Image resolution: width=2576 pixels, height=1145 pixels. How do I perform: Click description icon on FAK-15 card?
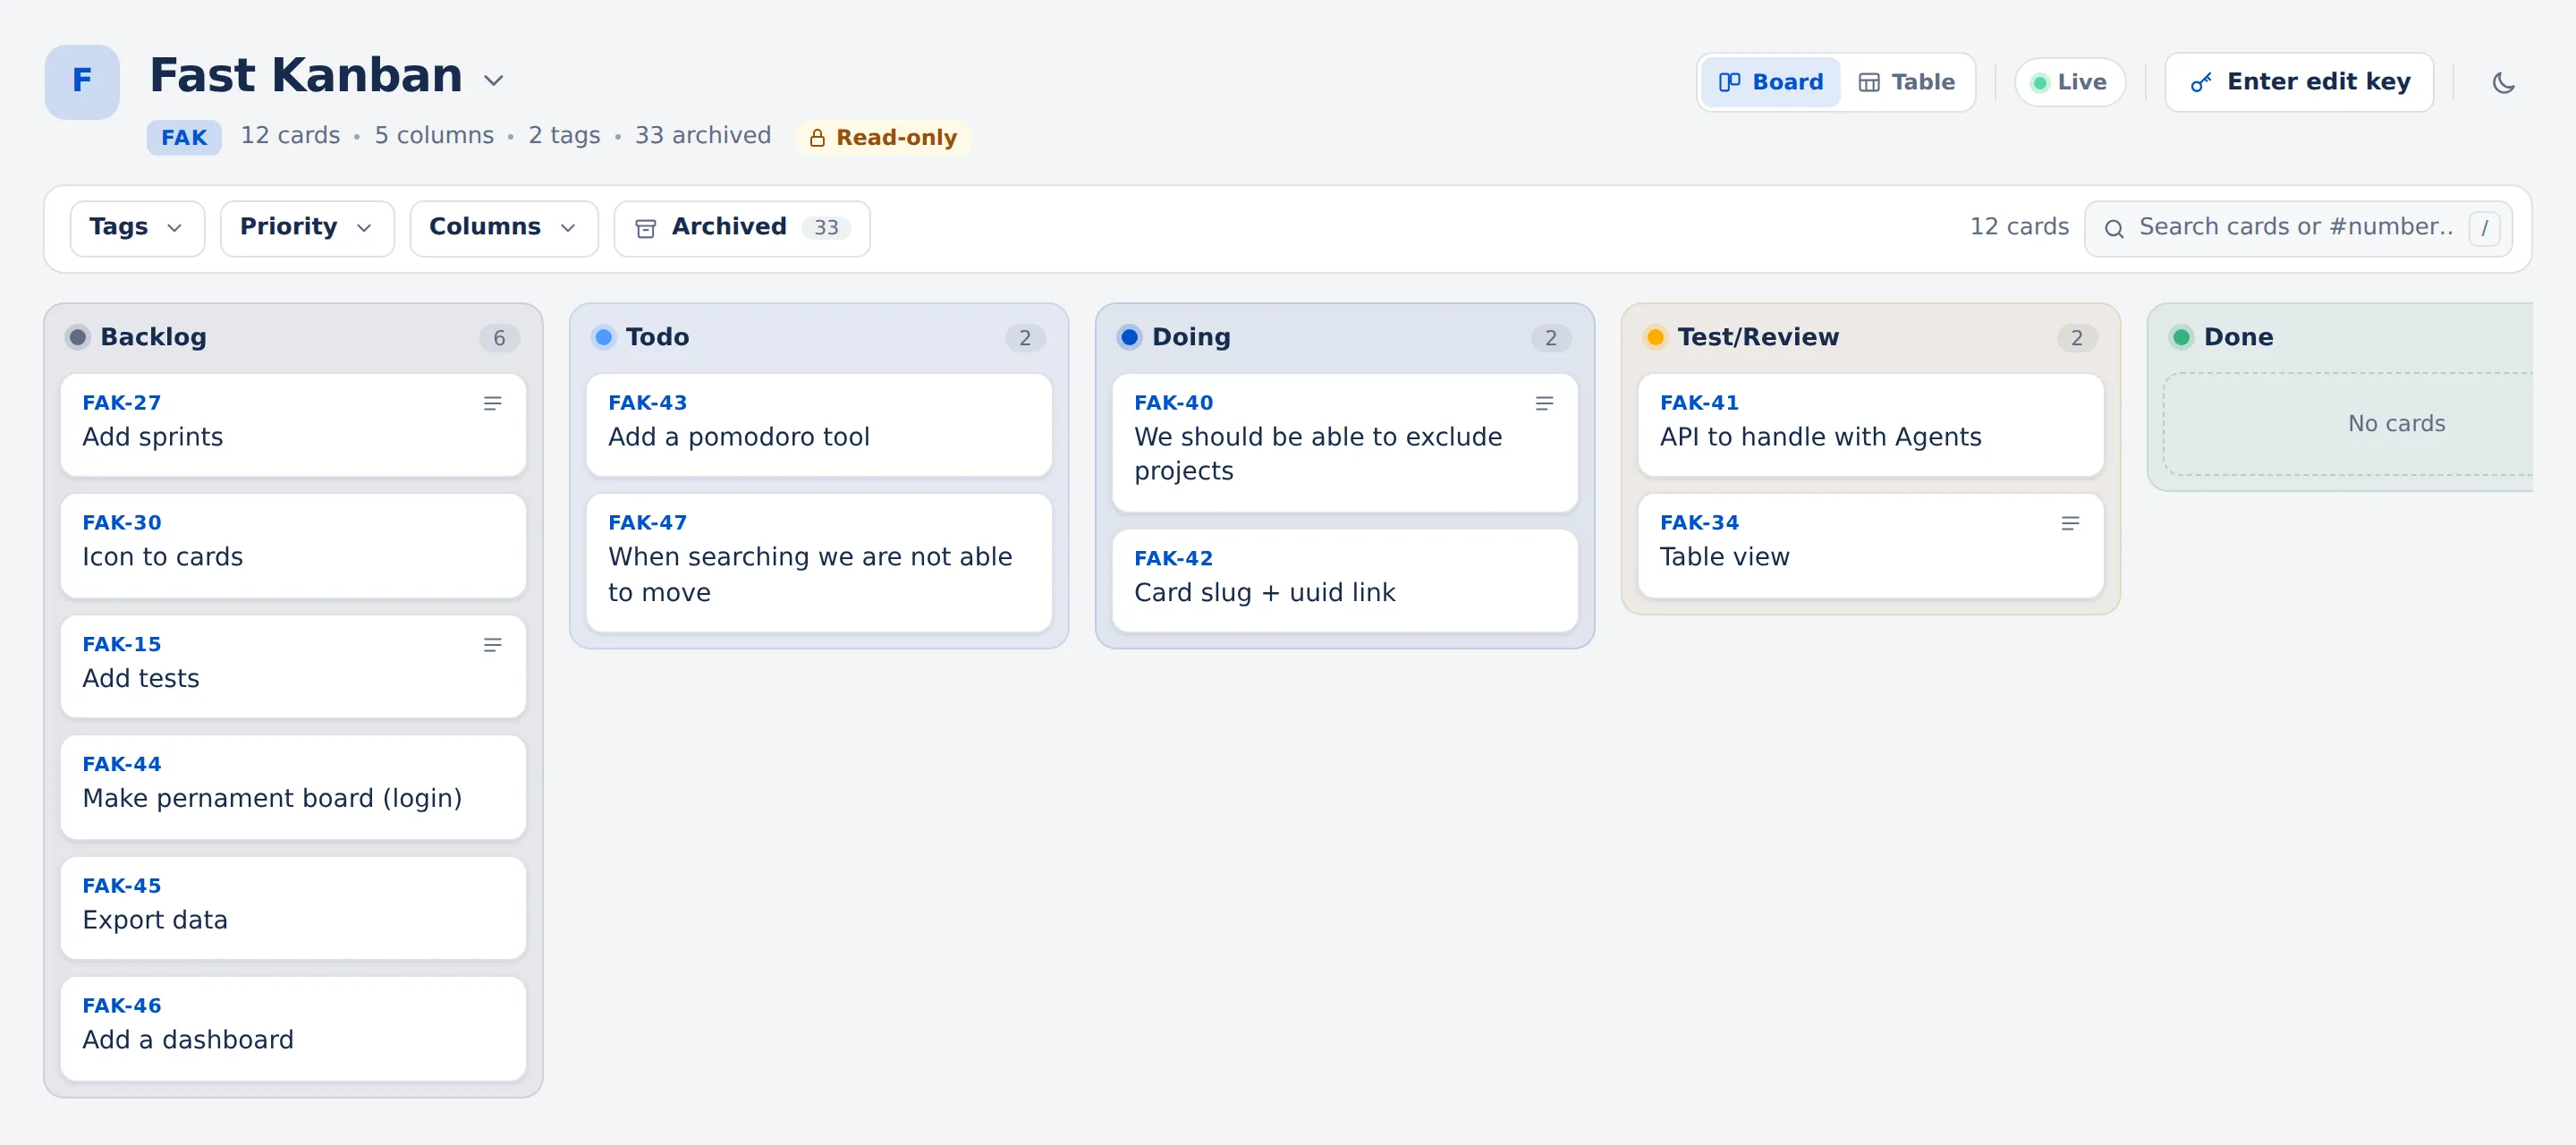[x=492, y=645]
